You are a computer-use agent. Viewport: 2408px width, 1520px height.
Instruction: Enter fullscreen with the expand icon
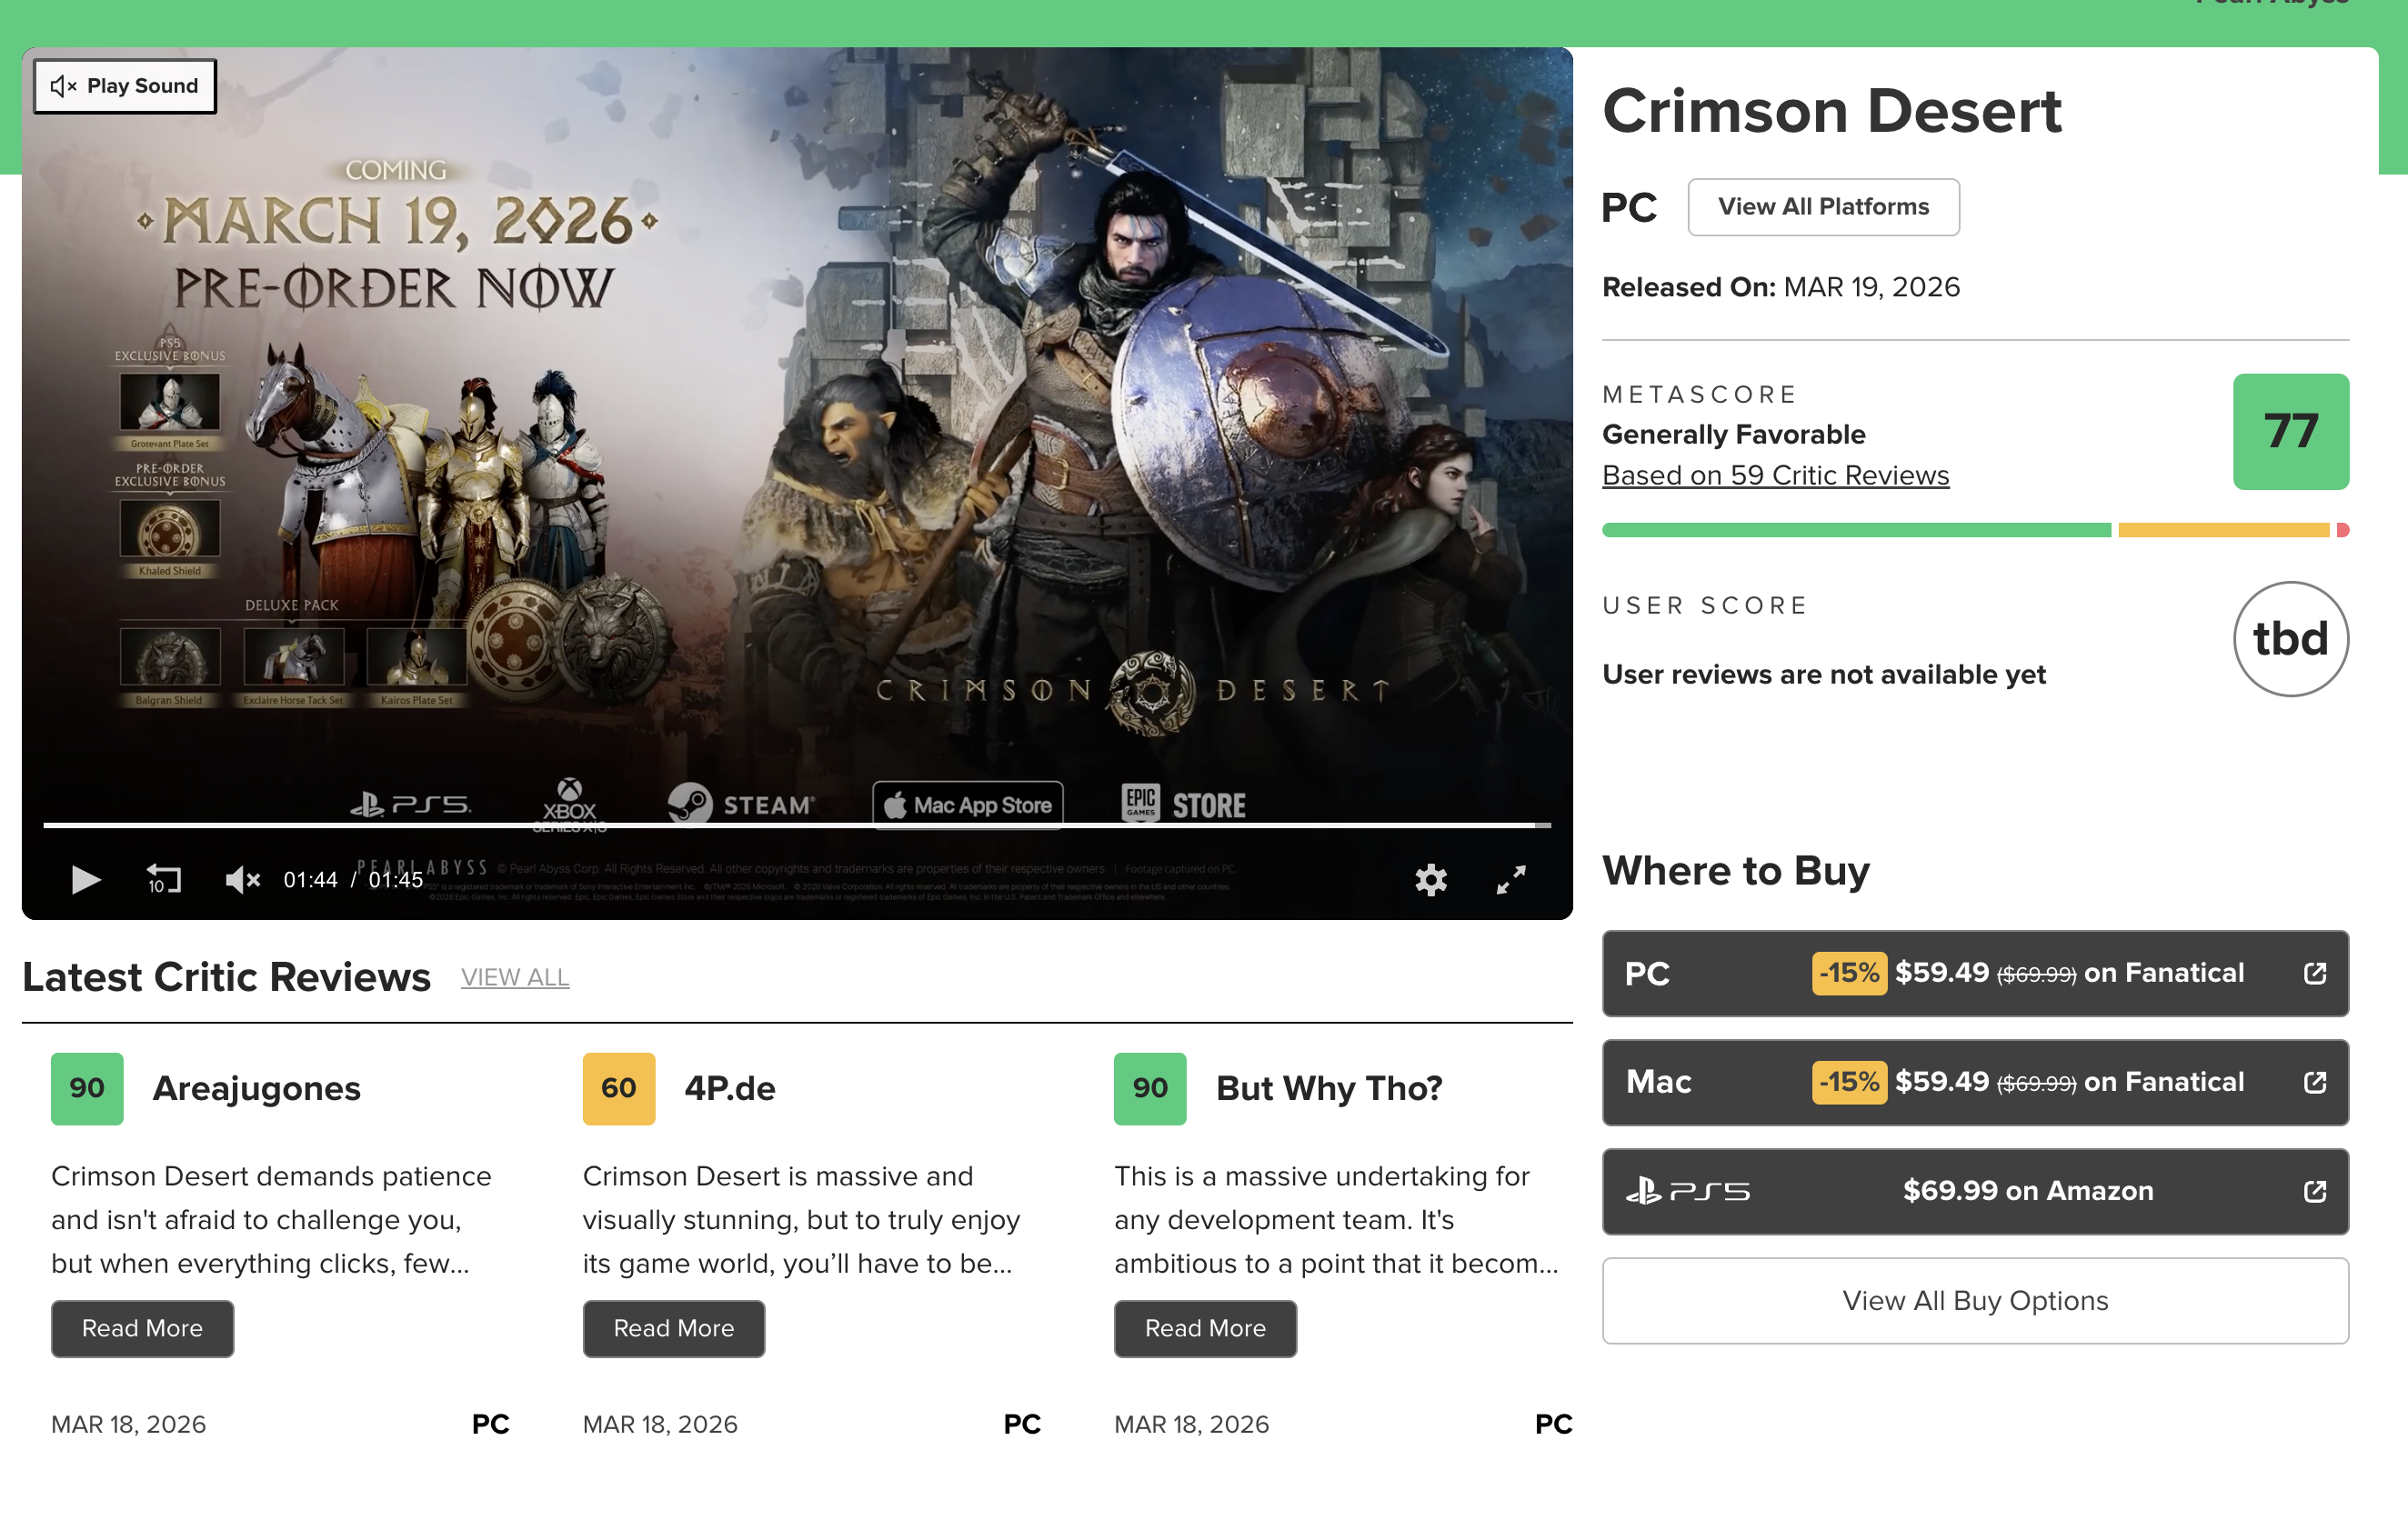[1510, 880]
